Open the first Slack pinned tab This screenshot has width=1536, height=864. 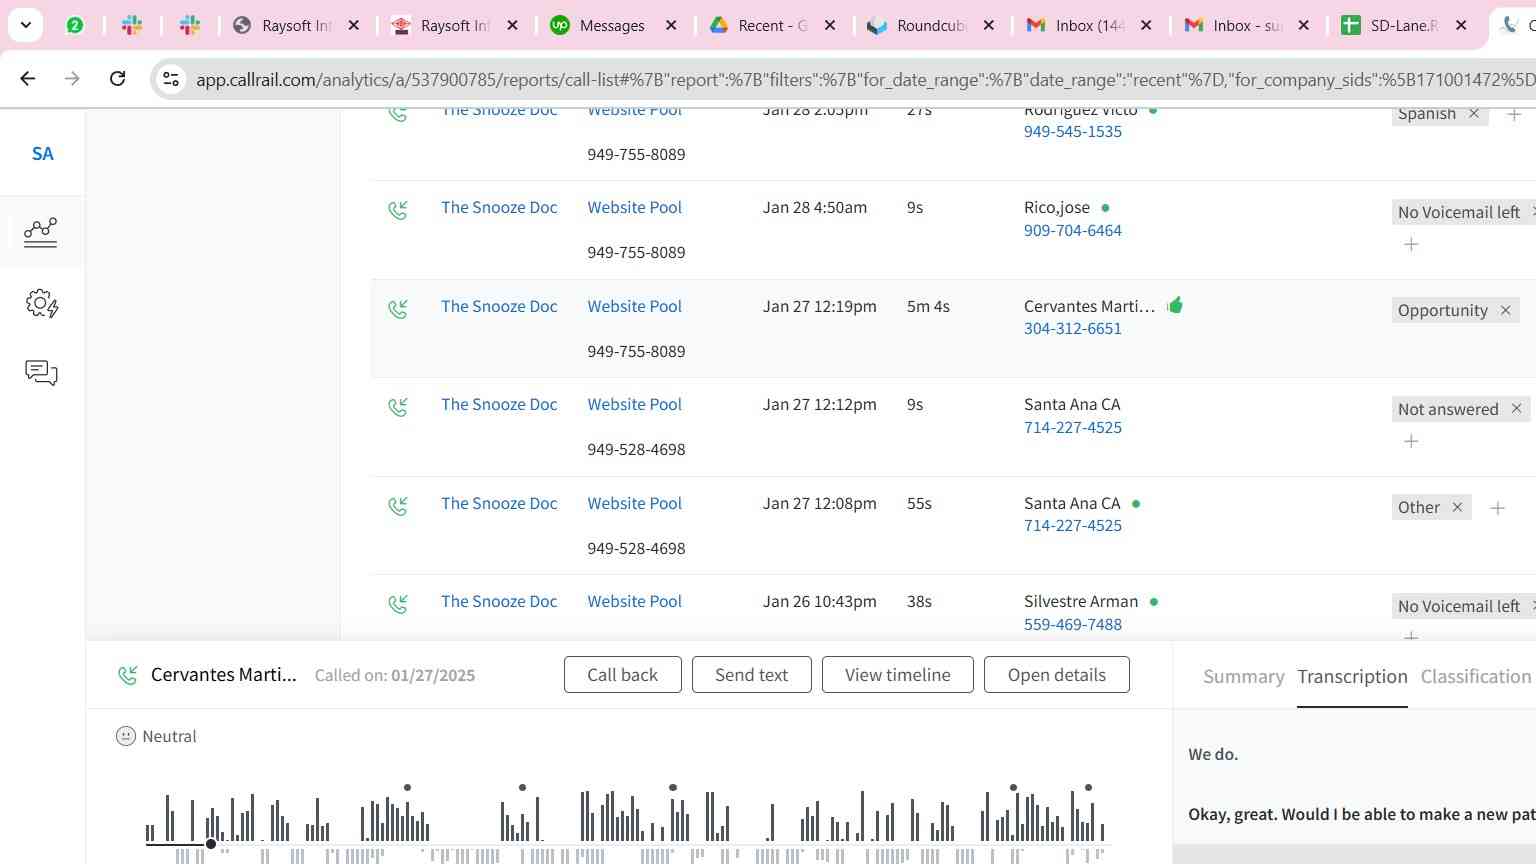132,26
